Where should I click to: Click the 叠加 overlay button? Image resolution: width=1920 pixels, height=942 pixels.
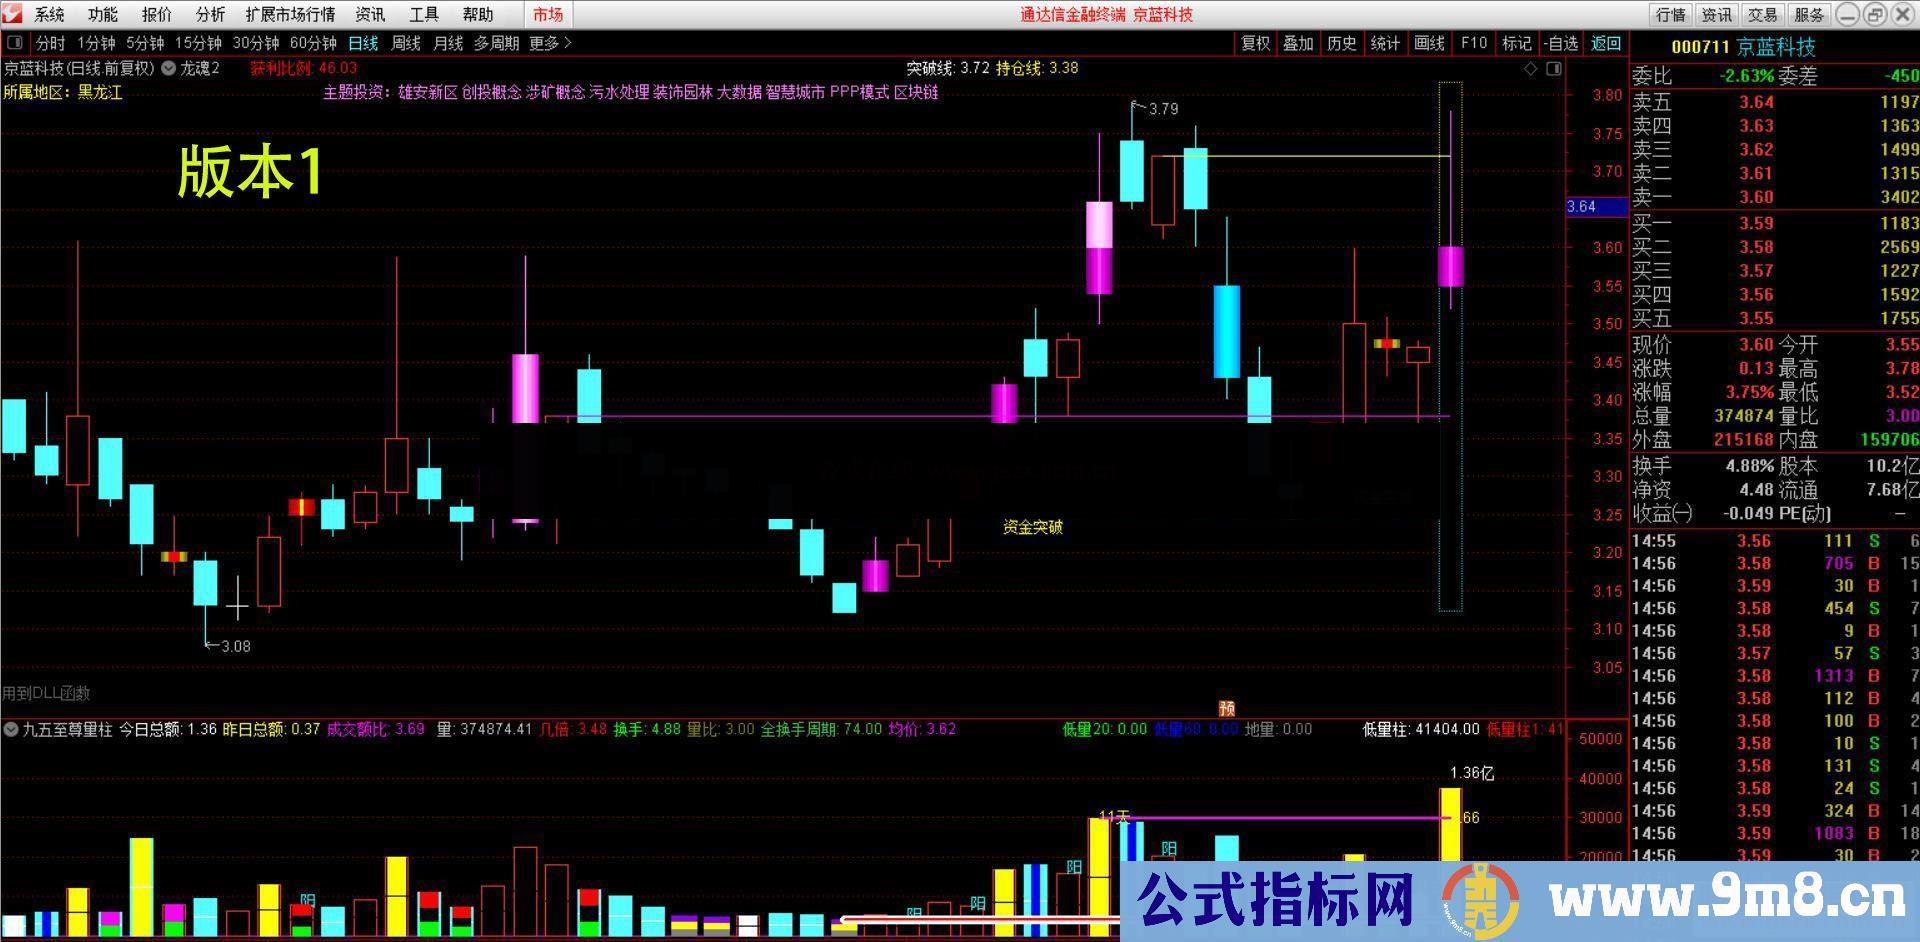point(1298,43)
